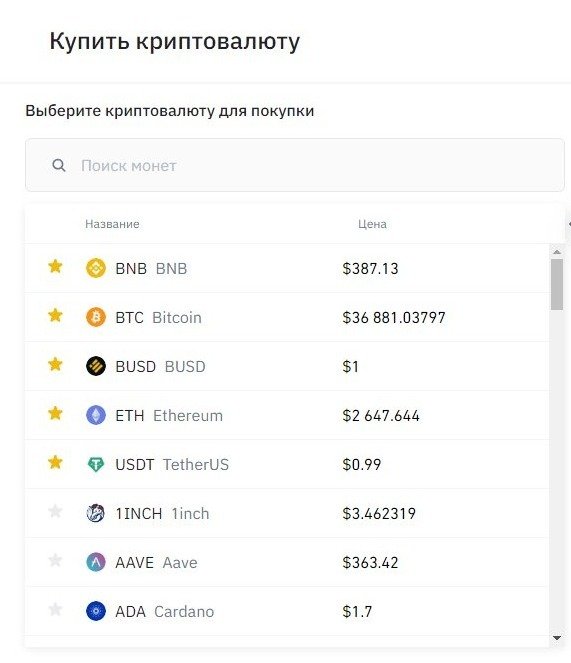This screenshot has height=663, width=571.
Task: Click the BUSD black coin icon
Action: [96, 366]
